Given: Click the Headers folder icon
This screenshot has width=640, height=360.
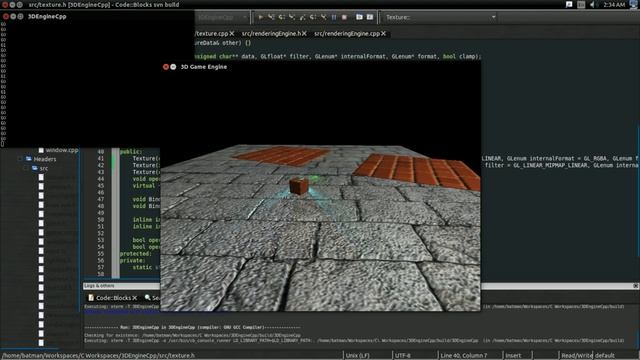Looking at the screenshot, I should click(29, 159).
